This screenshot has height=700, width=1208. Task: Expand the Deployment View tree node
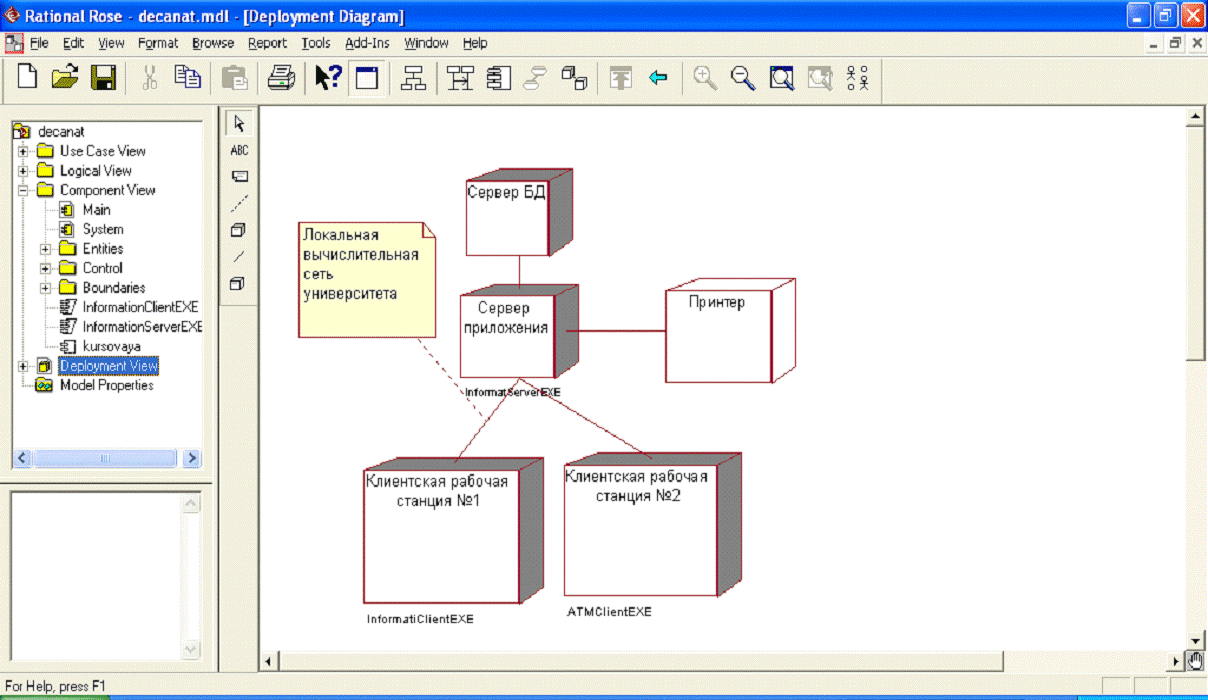point(22,367)
